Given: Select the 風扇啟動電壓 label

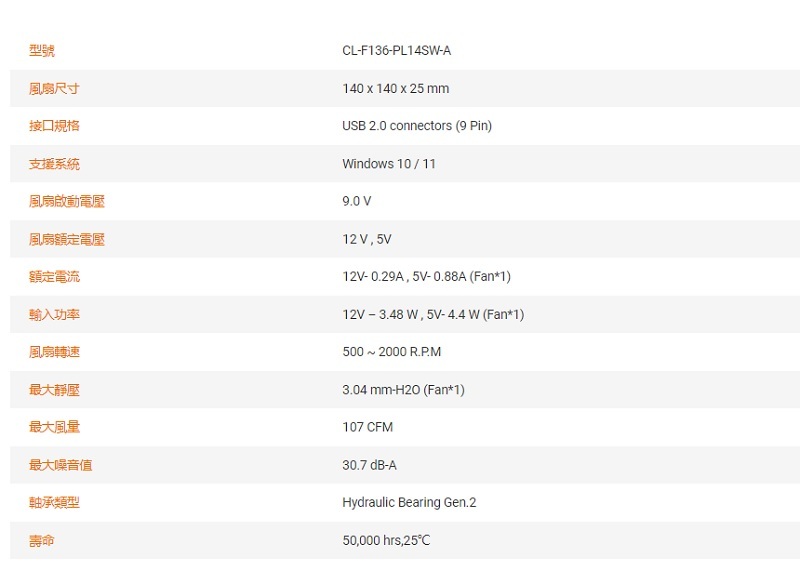Looking at the screenshot, I should 67,201.
